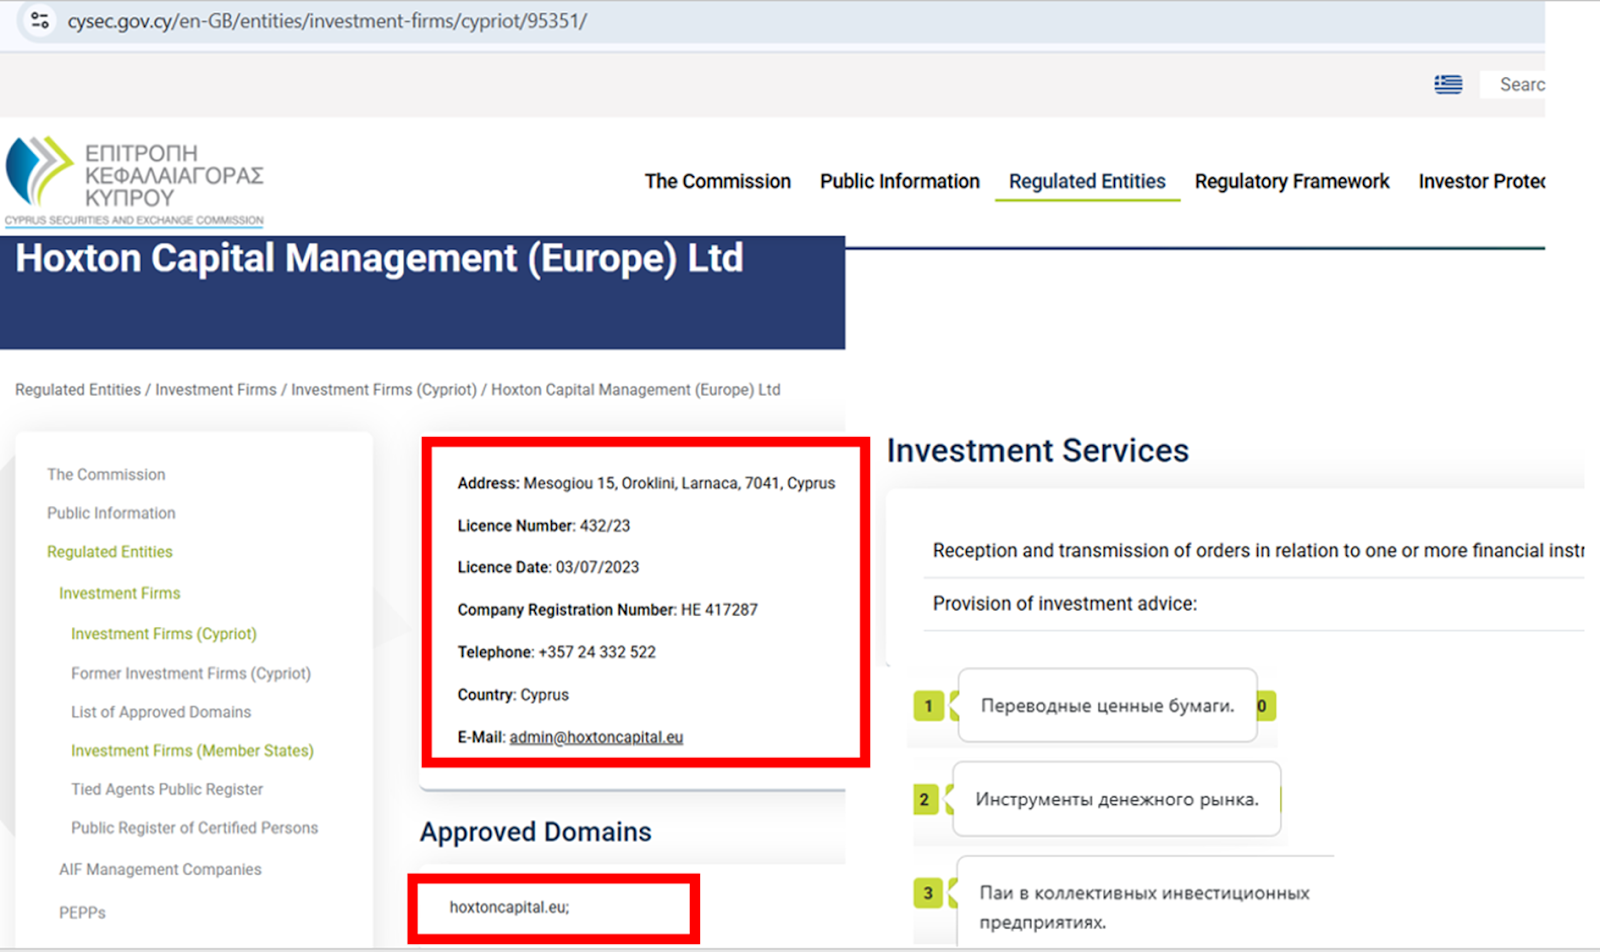Click Regulated Entities breadcrumb link
1600x952 pixels.
78,390
